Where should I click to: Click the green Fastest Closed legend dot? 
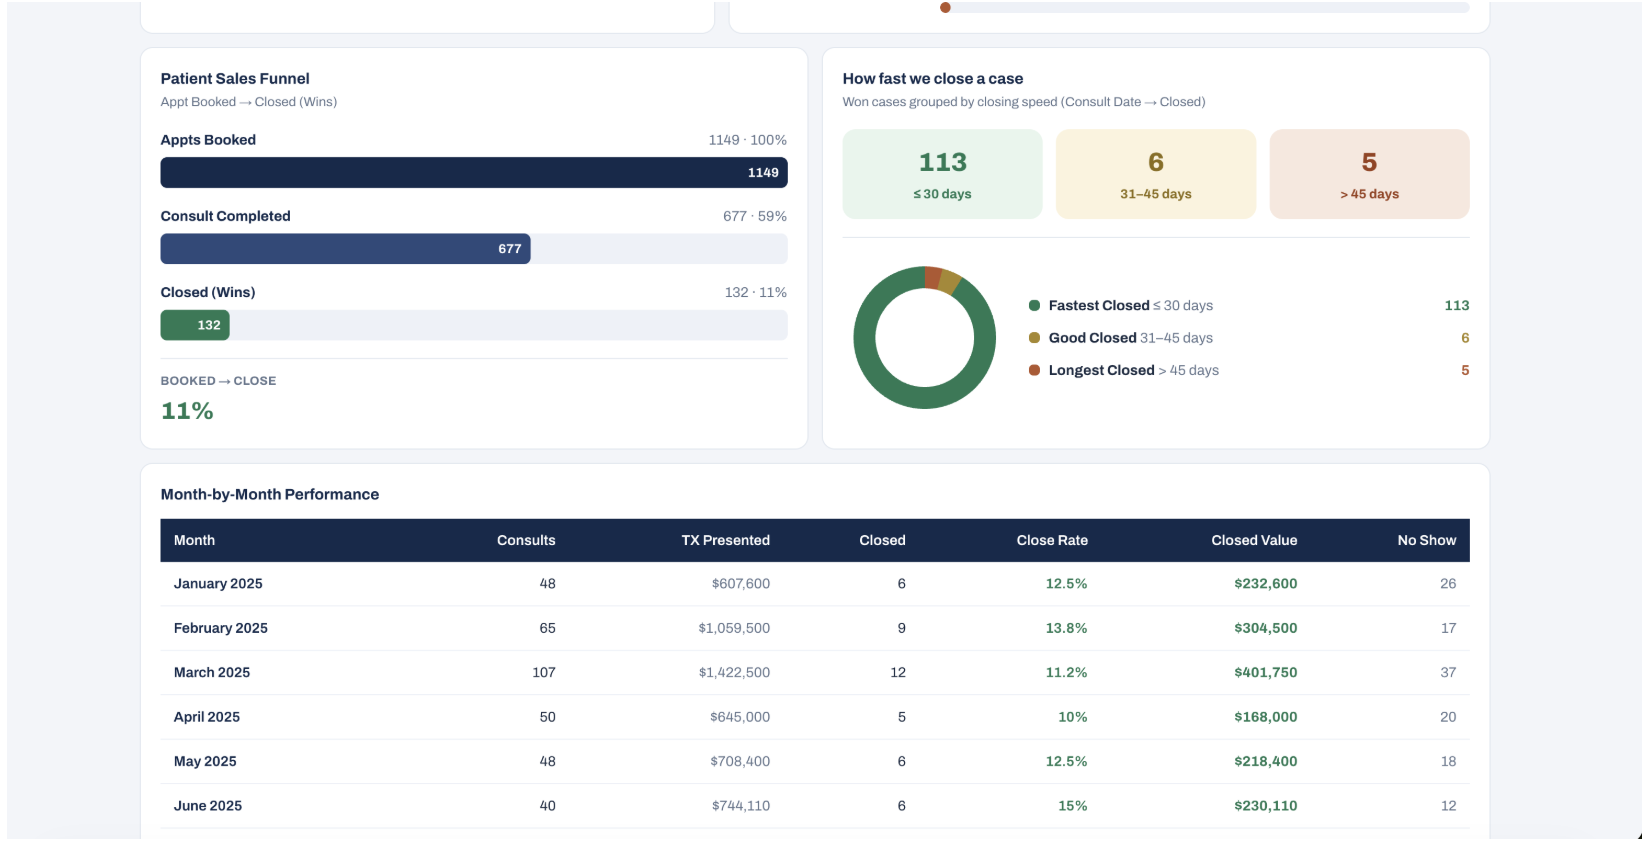coord(1034,306)
